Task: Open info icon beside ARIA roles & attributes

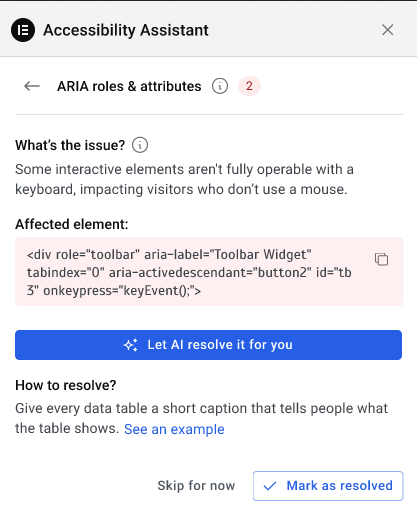Action: tap(220, 86)
